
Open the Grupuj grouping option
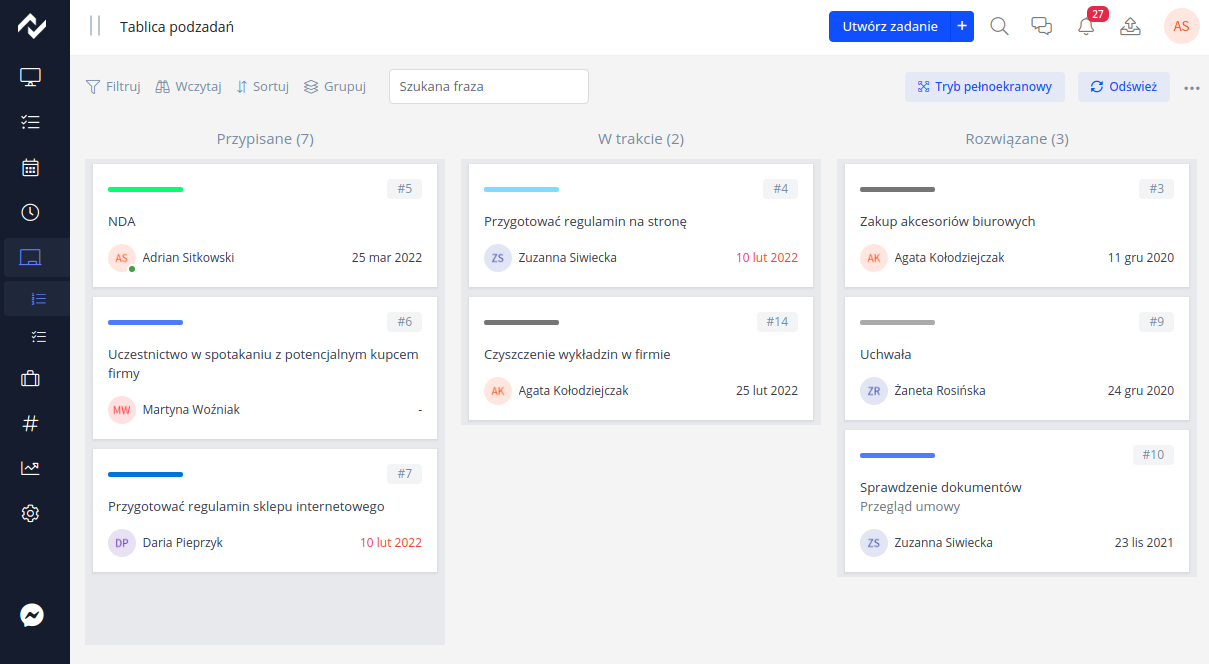[x=335, y=87]
